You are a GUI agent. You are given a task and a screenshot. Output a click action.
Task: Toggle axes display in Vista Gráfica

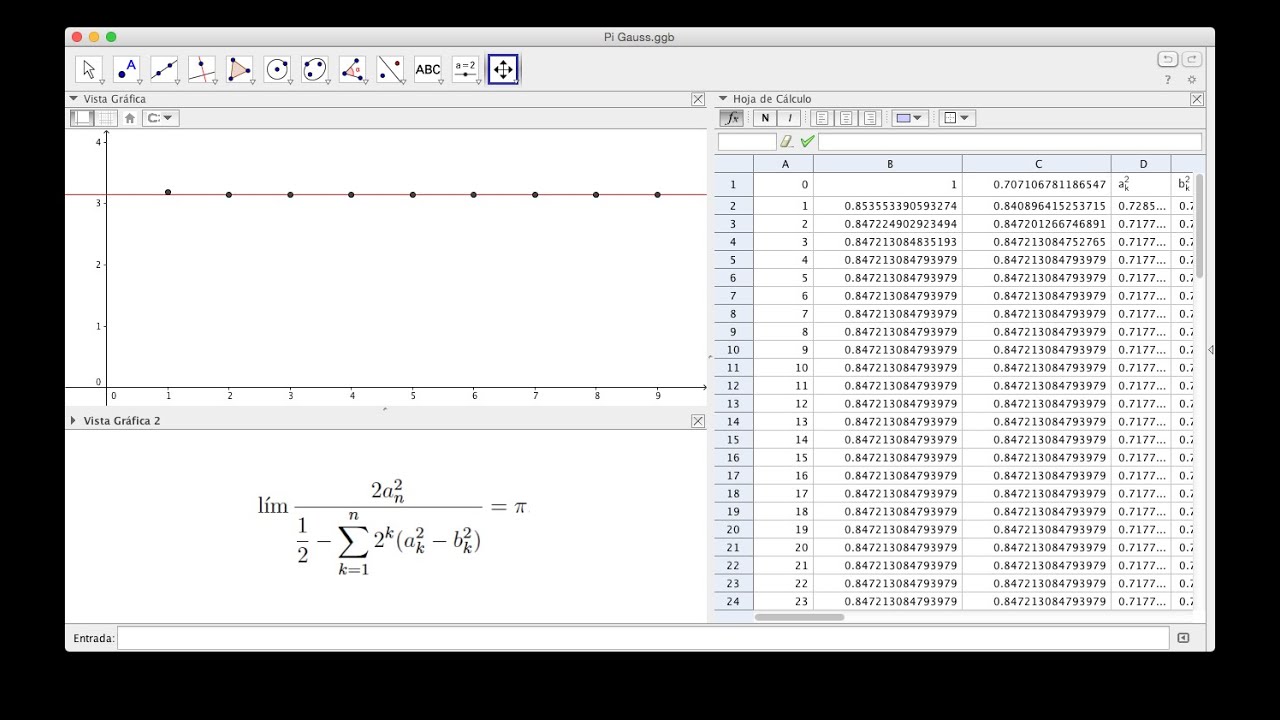82,118
